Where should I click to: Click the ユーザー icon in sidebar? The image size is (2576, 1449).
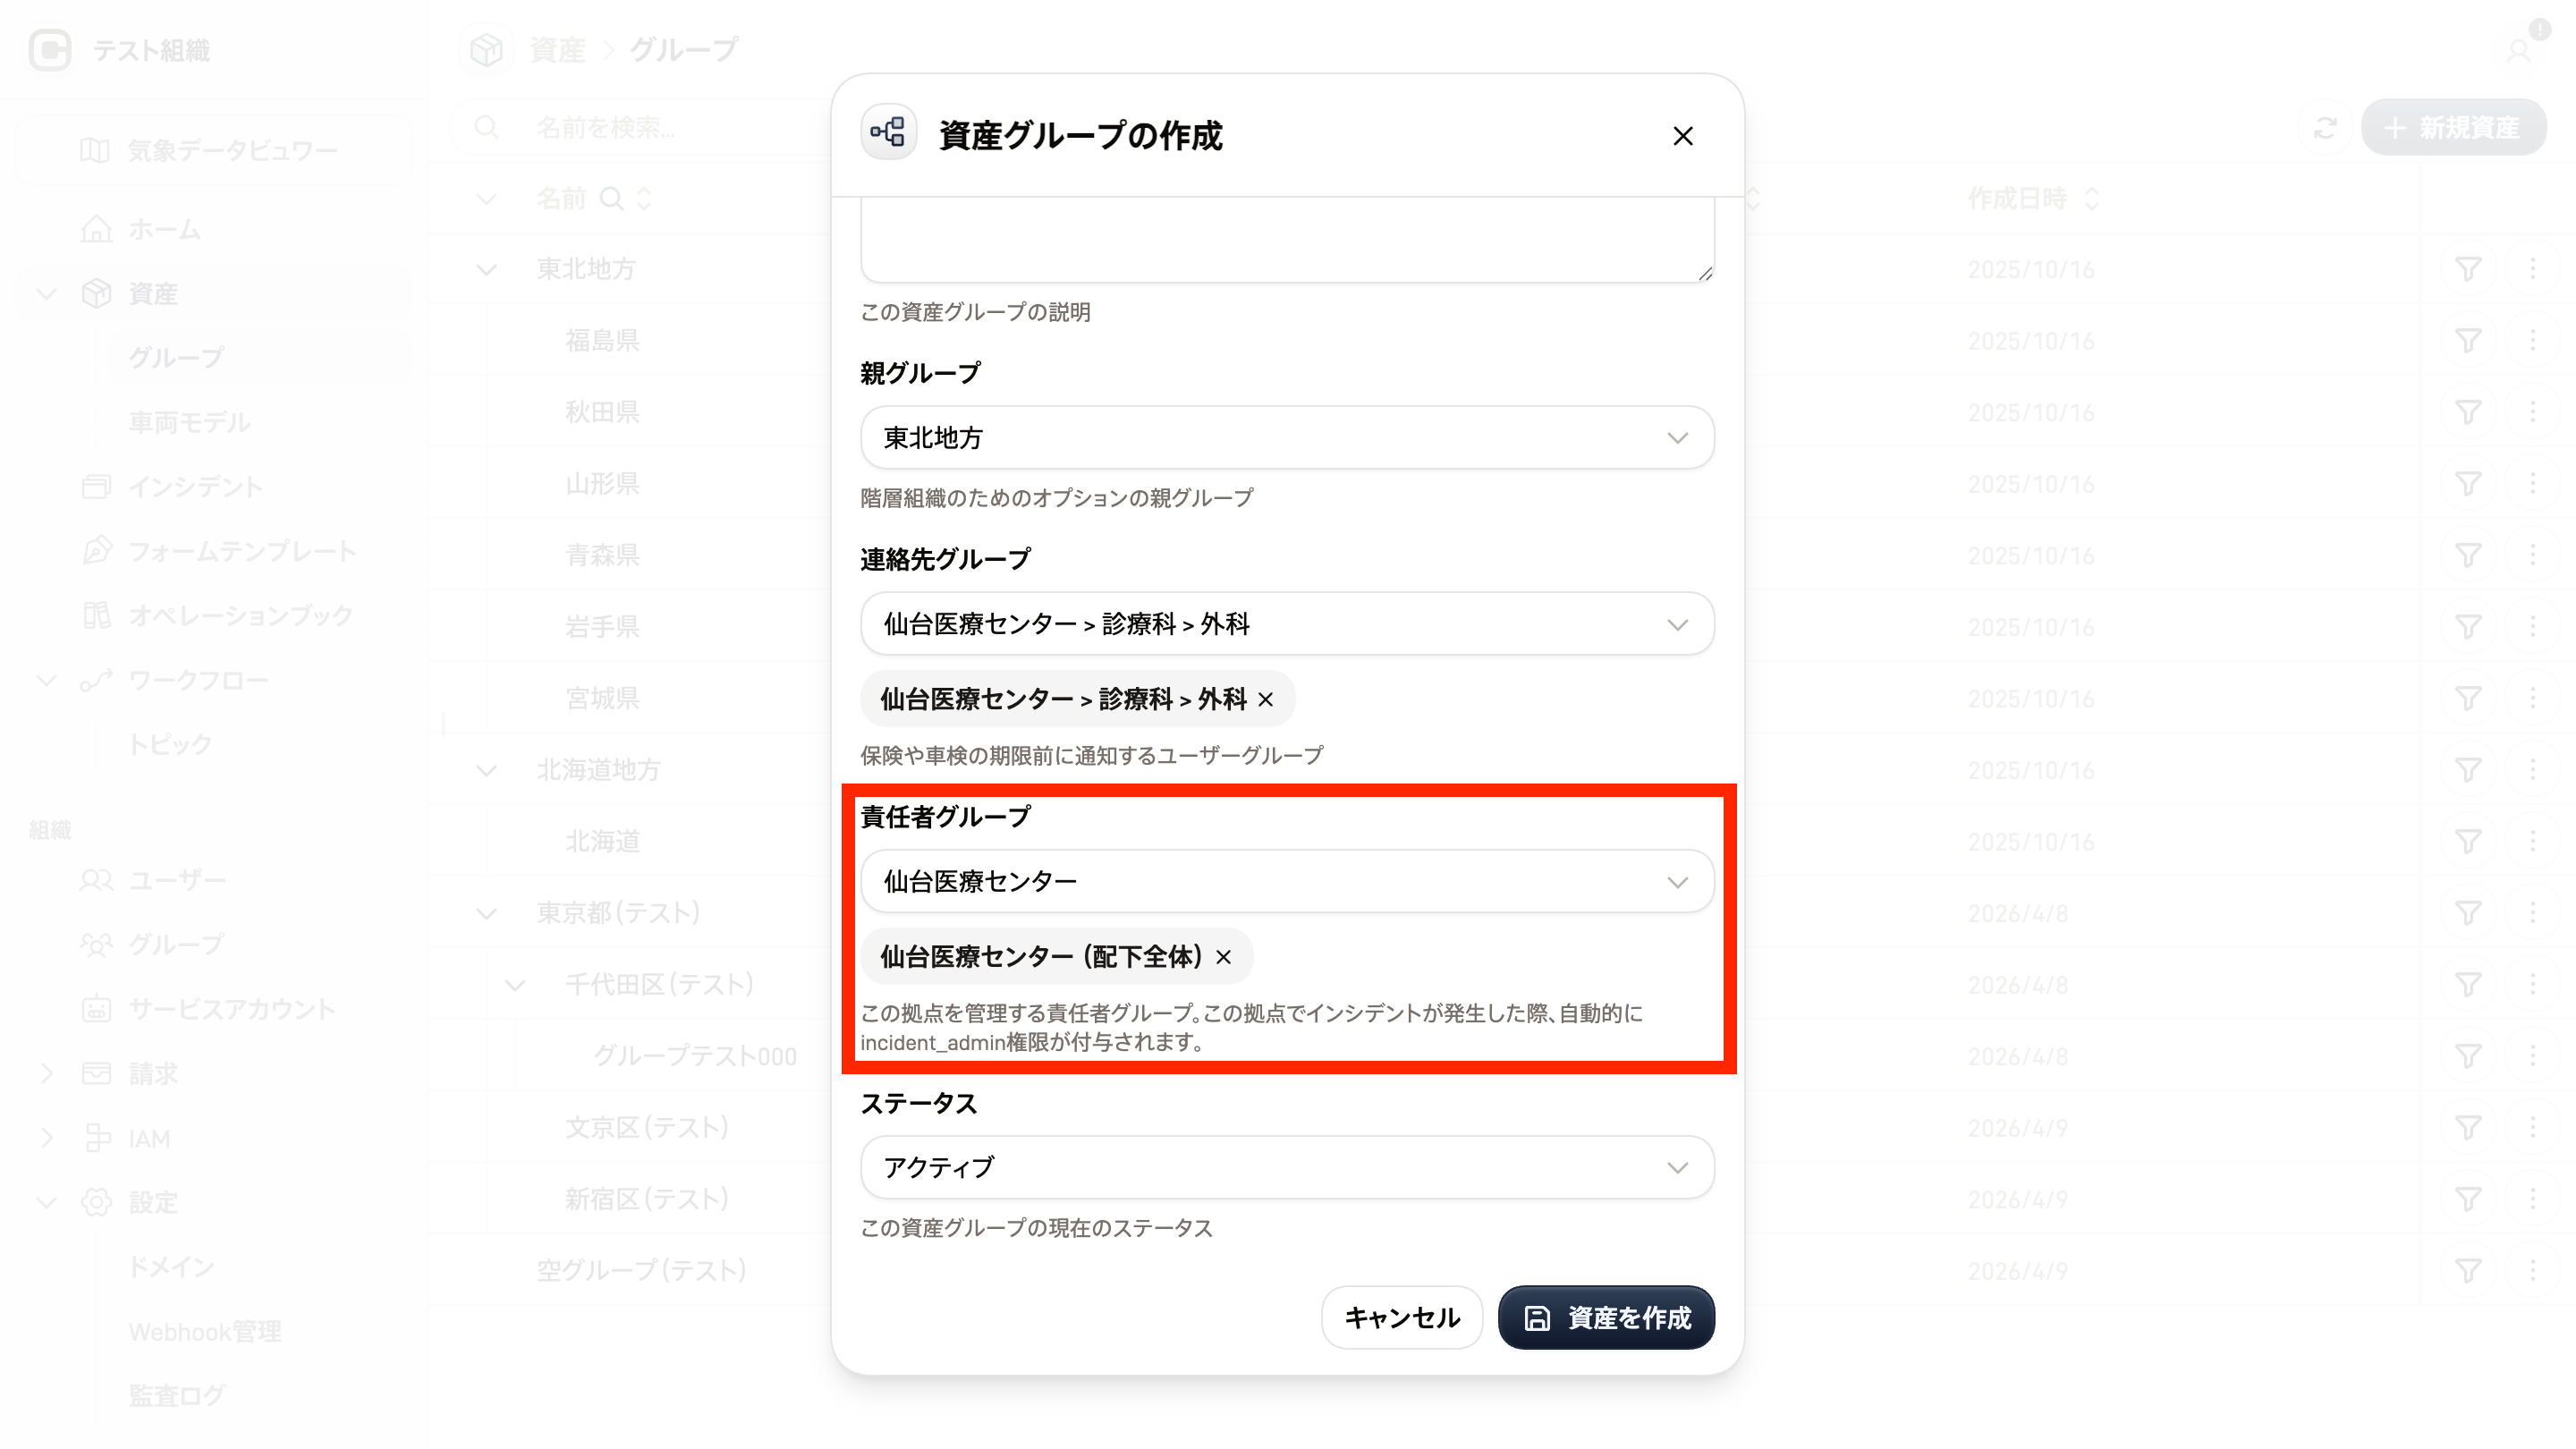coord(96,881)
